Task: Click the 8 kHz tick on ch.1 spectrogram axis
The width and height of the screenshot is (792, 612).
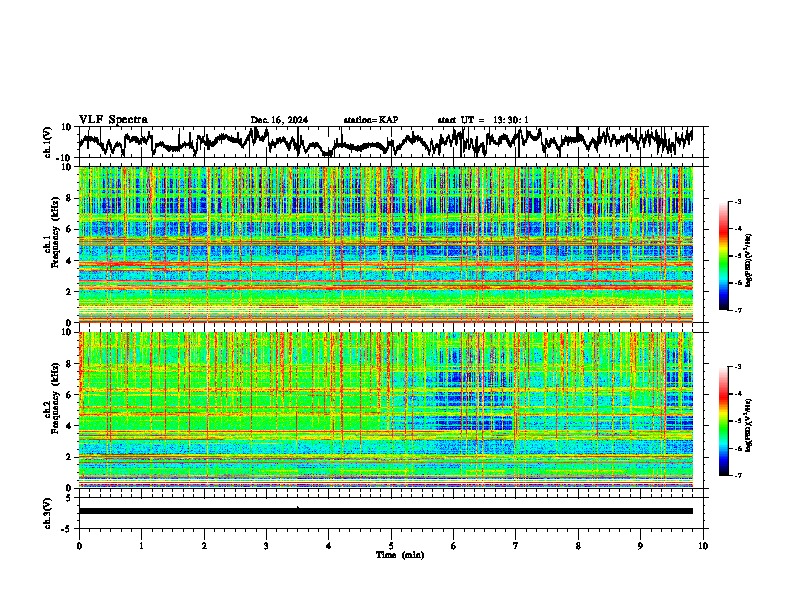Action: click(x=69, y=198)
